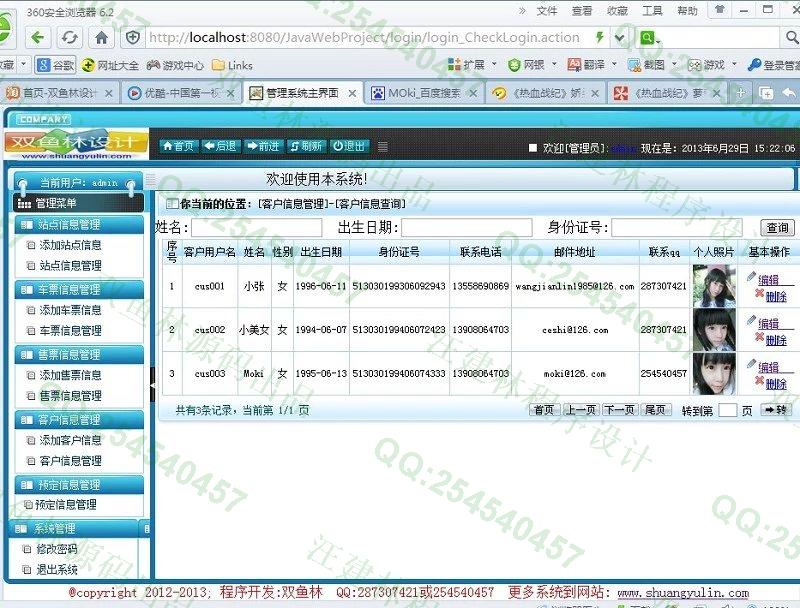This screenshot has width=800, height=608.
Task: Open the 游戏中心 bookmark
Action: [175, 65]
